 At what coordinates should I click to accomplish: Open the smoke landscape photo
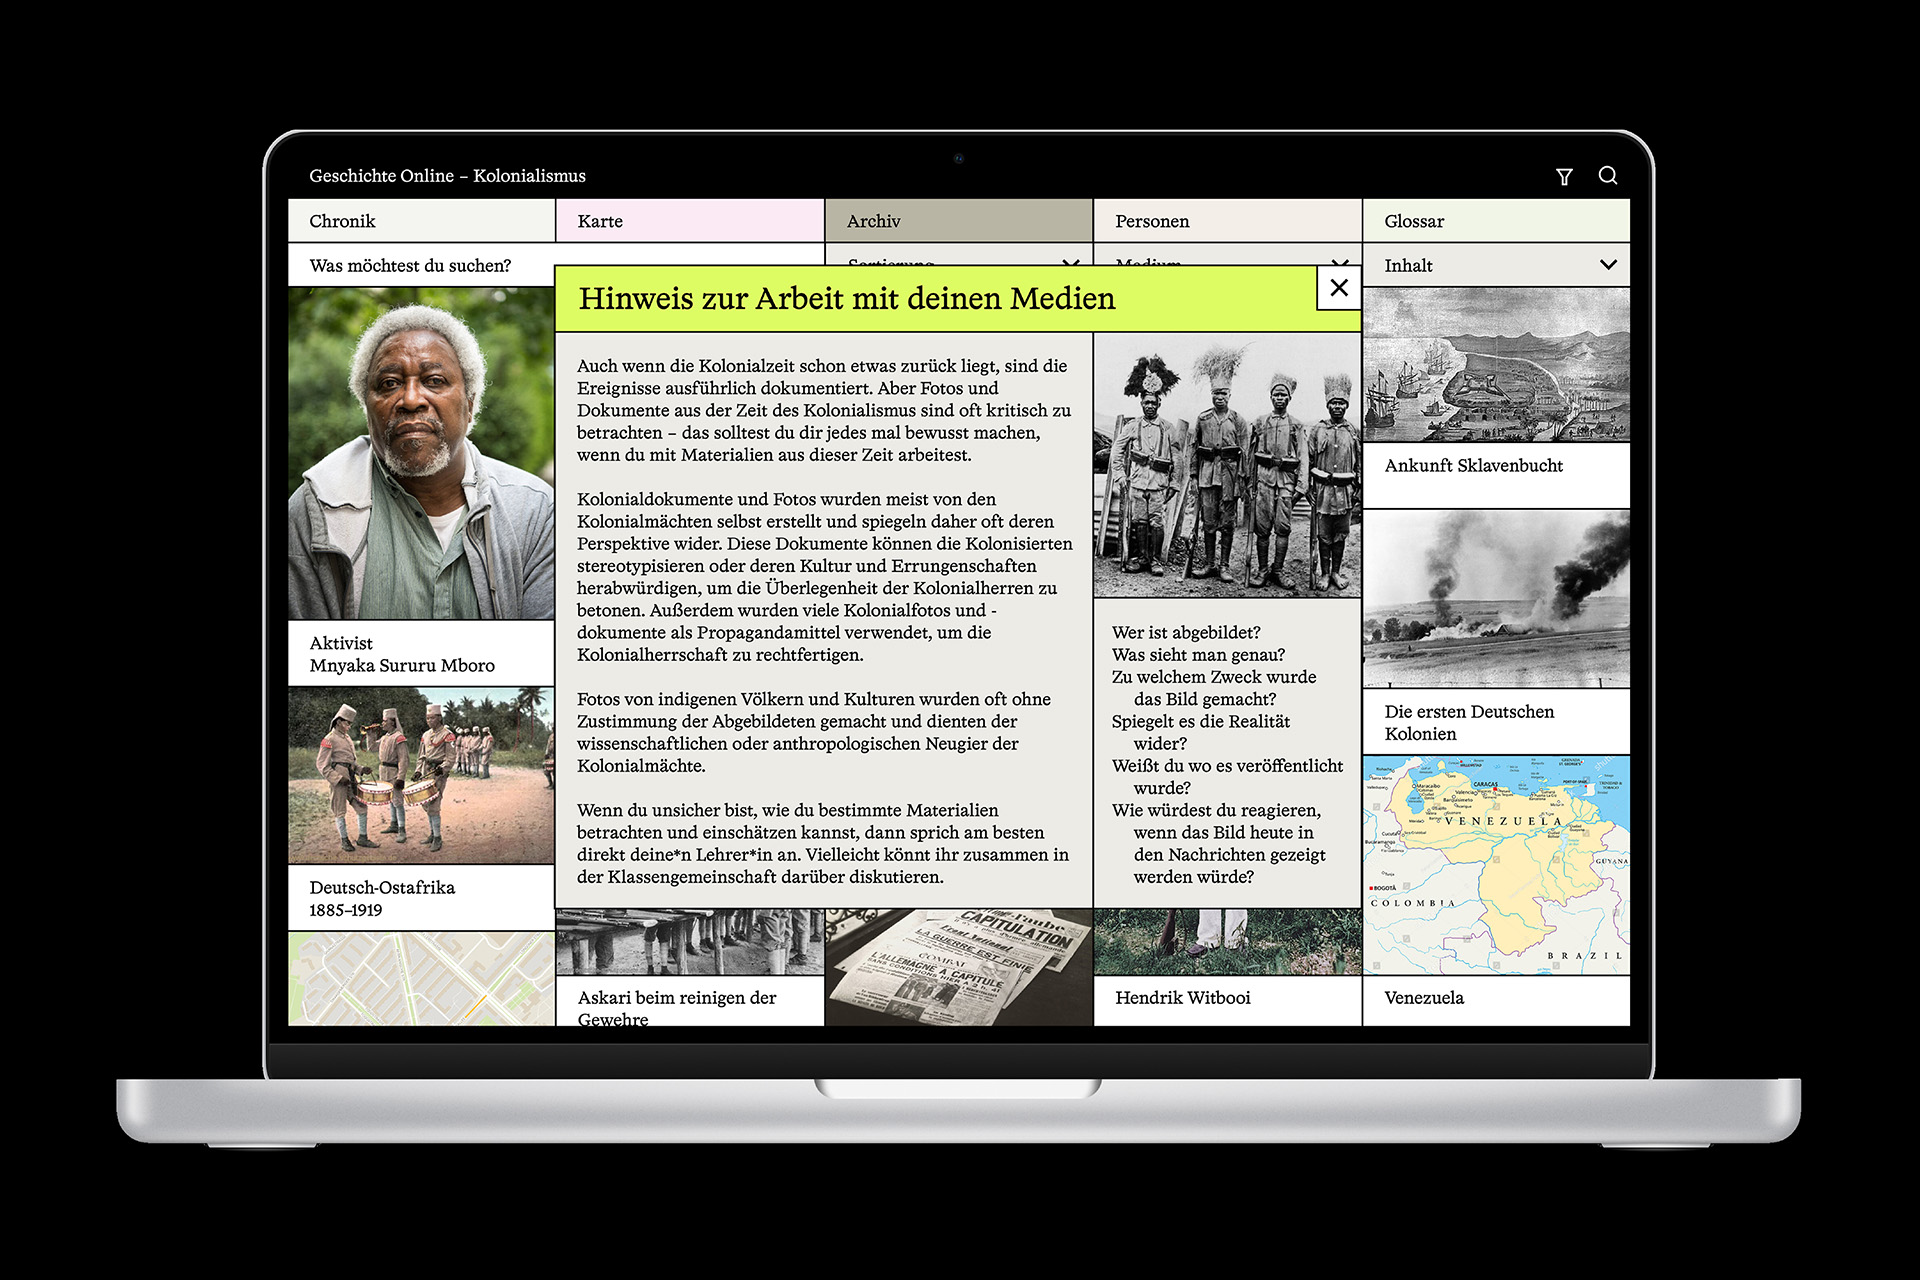1496,599
